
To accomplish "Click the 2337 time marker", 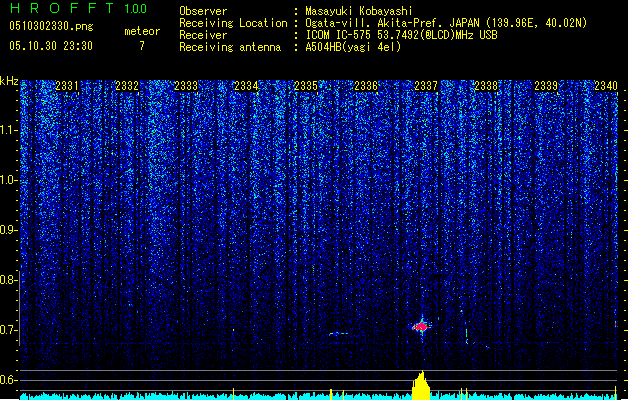I will click(x=426, y=85).
